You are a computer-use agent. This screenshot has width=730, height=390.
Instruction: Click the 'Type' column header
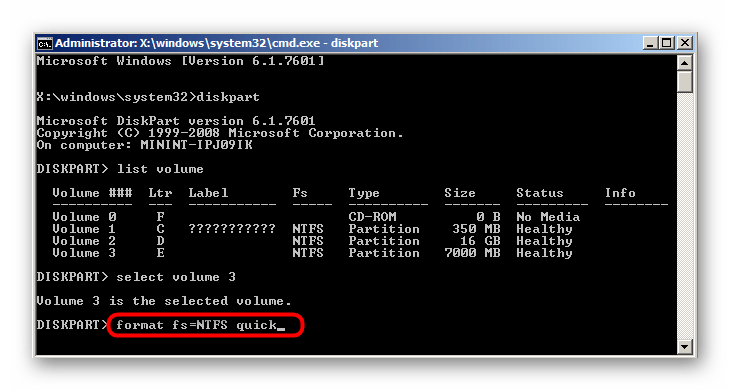pos(364,193)
